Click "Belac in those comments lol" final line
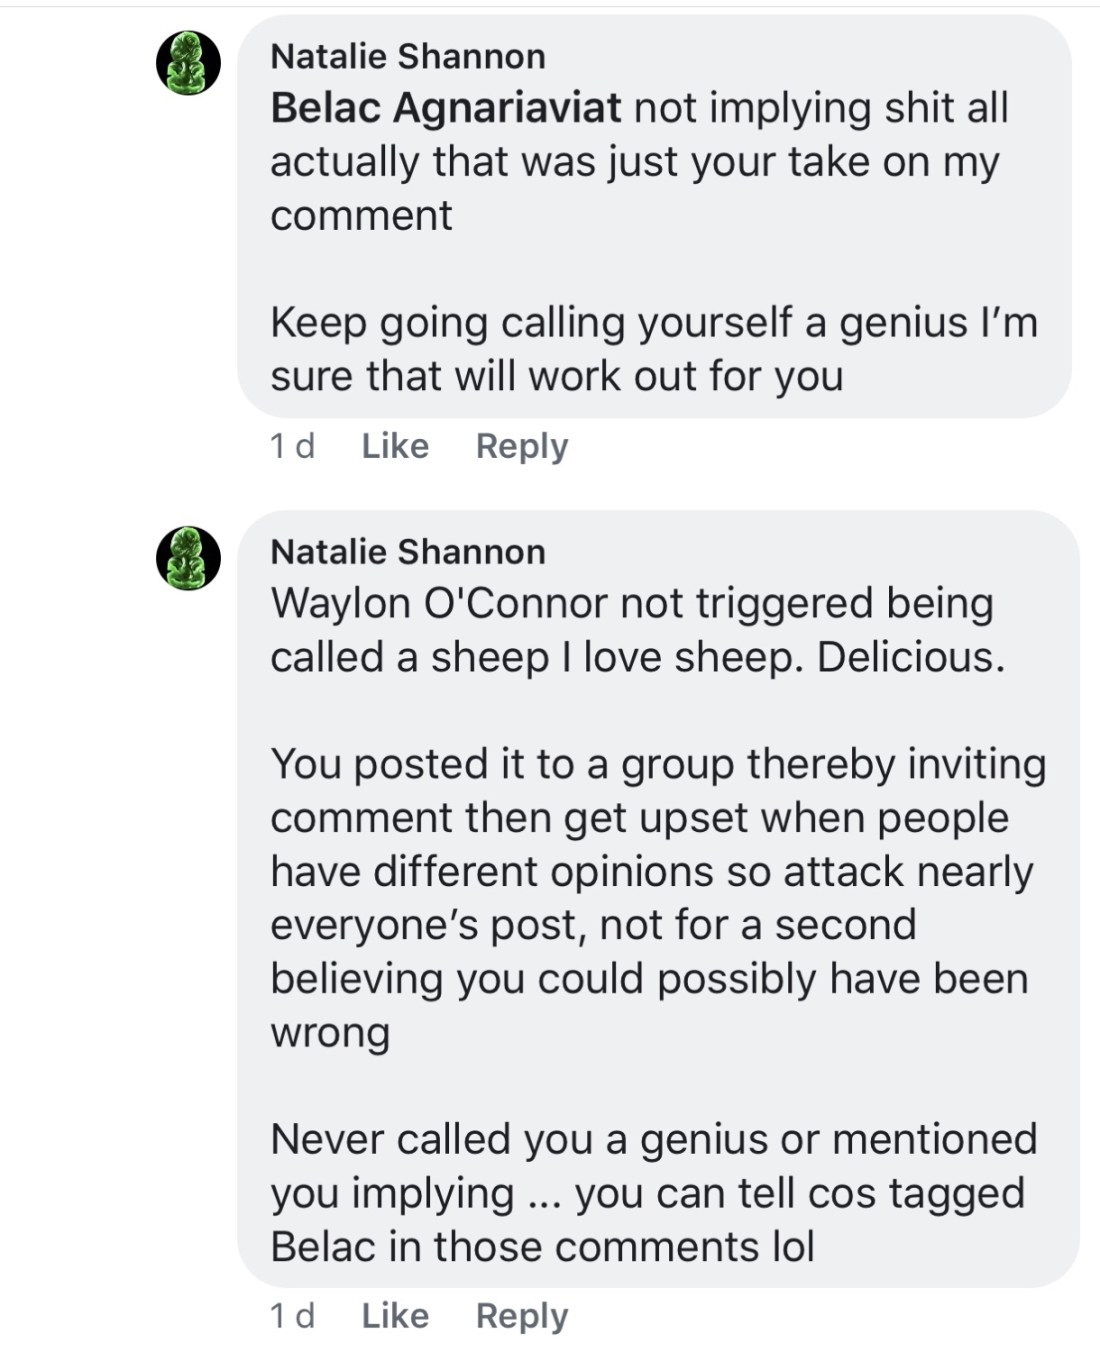This screenshot has height=1352, width=1100. click(x=542, y=1248)
